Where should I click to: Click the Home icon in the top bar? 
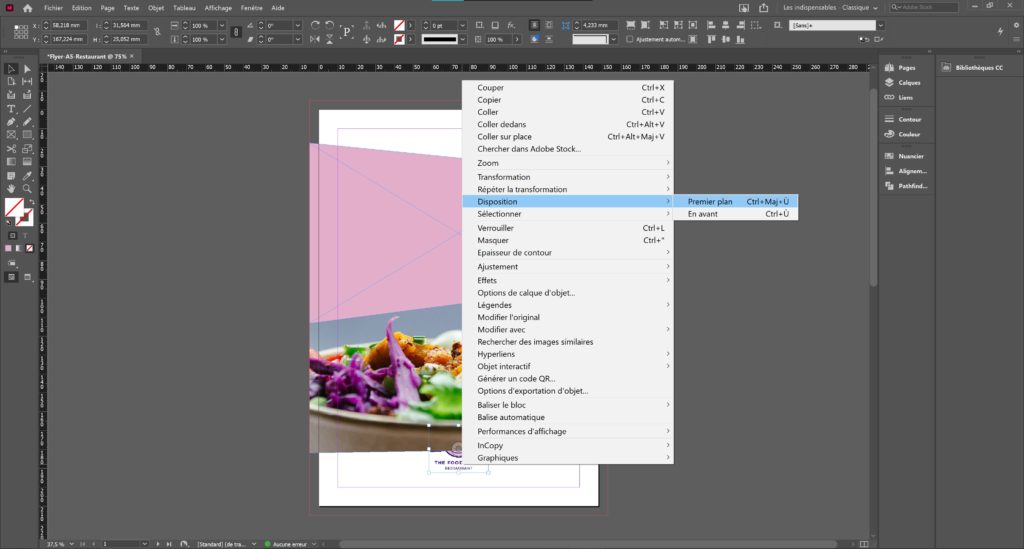click(x=27, y=8)
